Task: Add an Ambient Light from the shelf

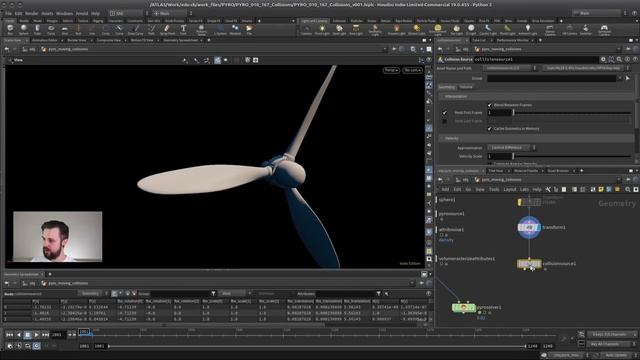Action: (528, 29)
